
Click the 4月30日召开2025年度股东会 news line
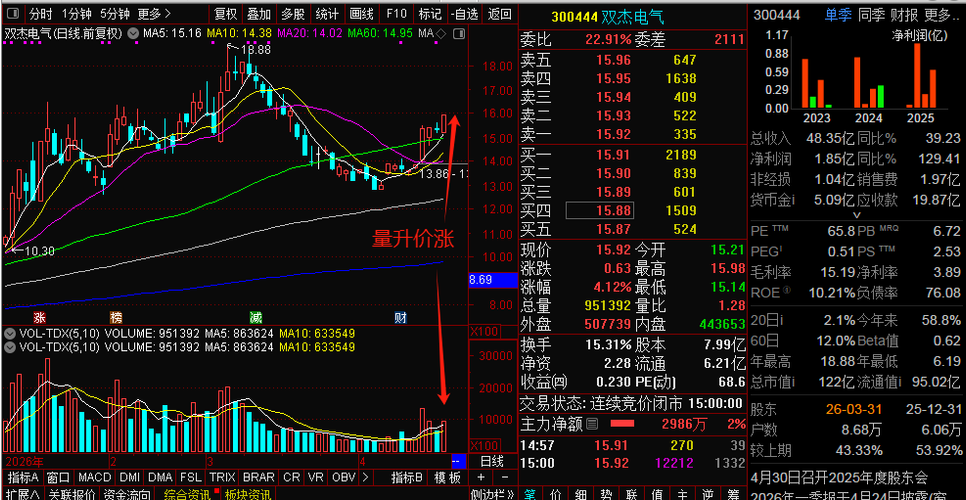[840, 477]
